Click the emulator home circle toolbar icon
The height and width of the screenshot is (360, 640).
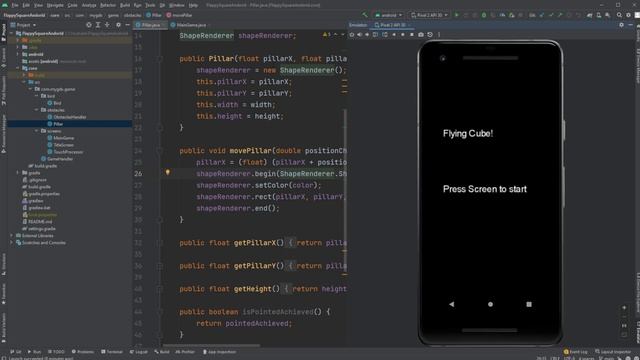click(403, 35)
